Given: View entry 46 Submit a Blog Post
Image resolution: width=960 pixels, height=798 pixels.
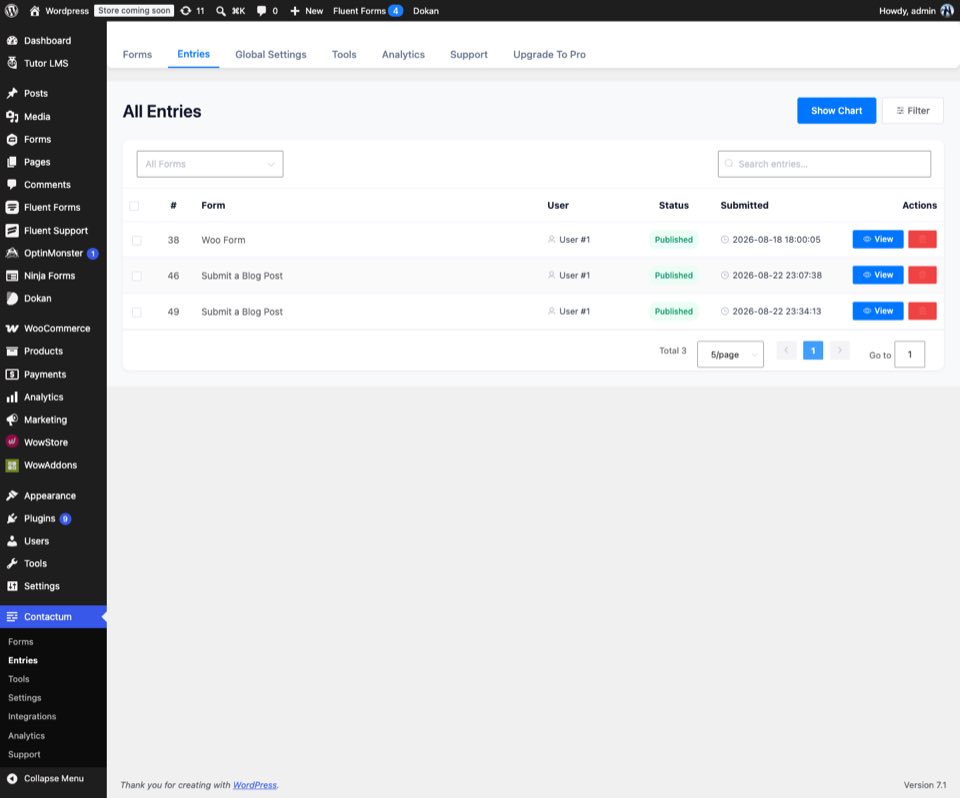Looking at the screenshot, I should tap(878, 275).
